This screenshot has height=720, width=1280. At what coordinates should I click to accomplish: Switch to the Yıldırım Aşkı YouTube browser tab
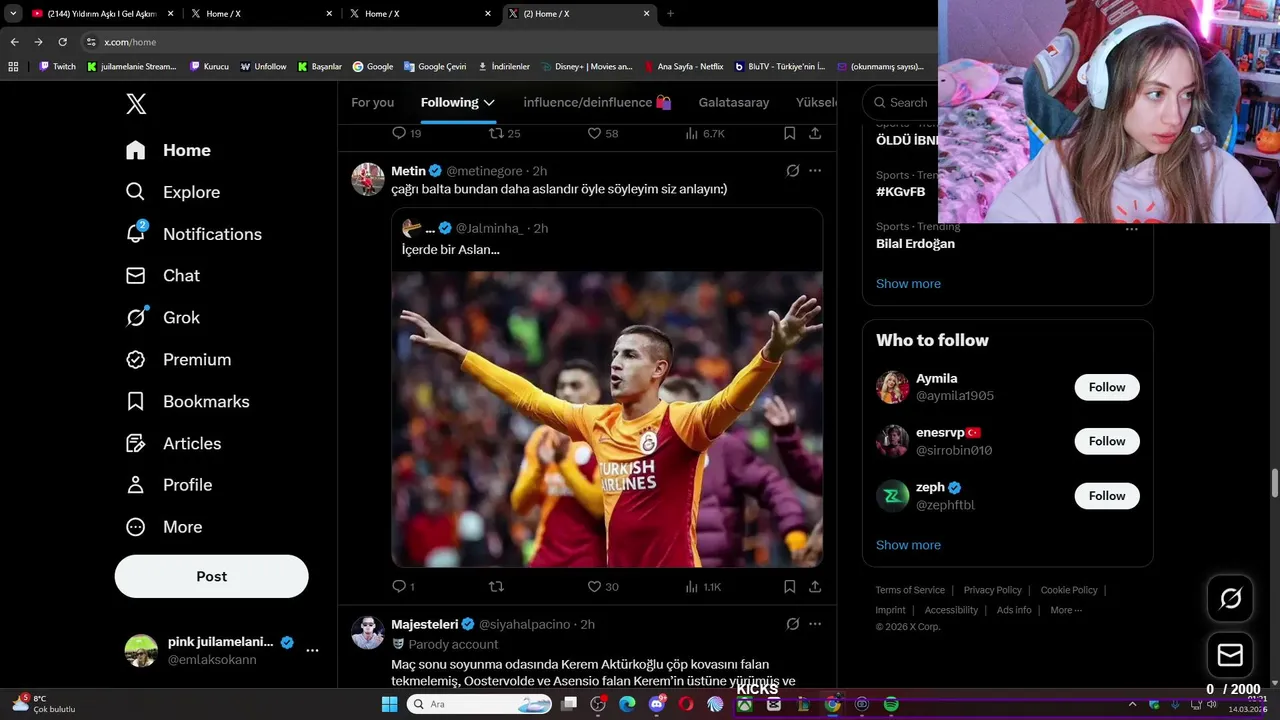point(100,14)
